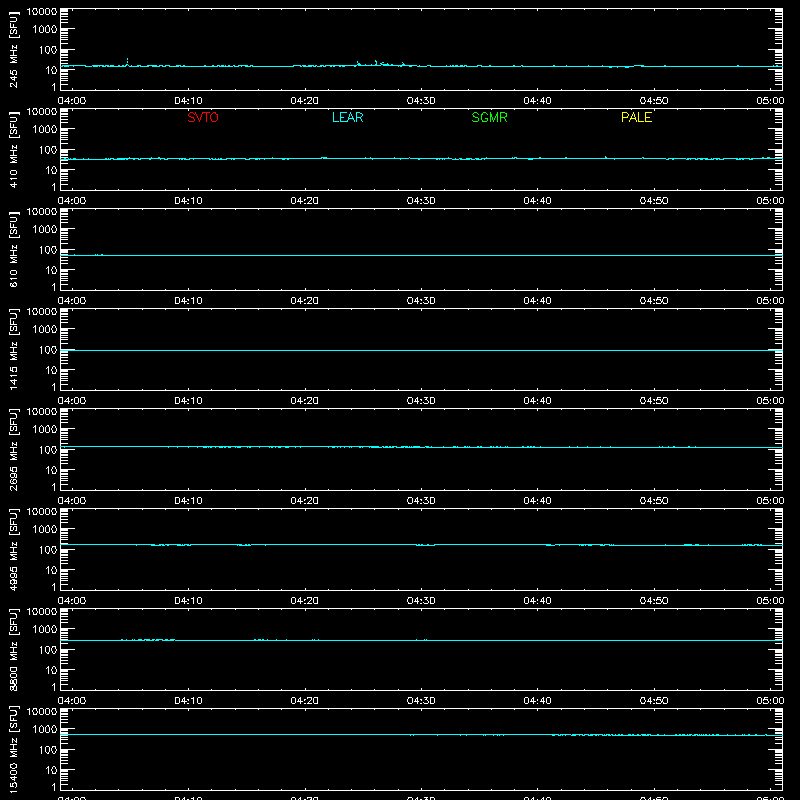Viewport: 800px width, 800px height.
Task: Click the 1000 tick on the 15400 MHz axis
Action: pos(45,730)
